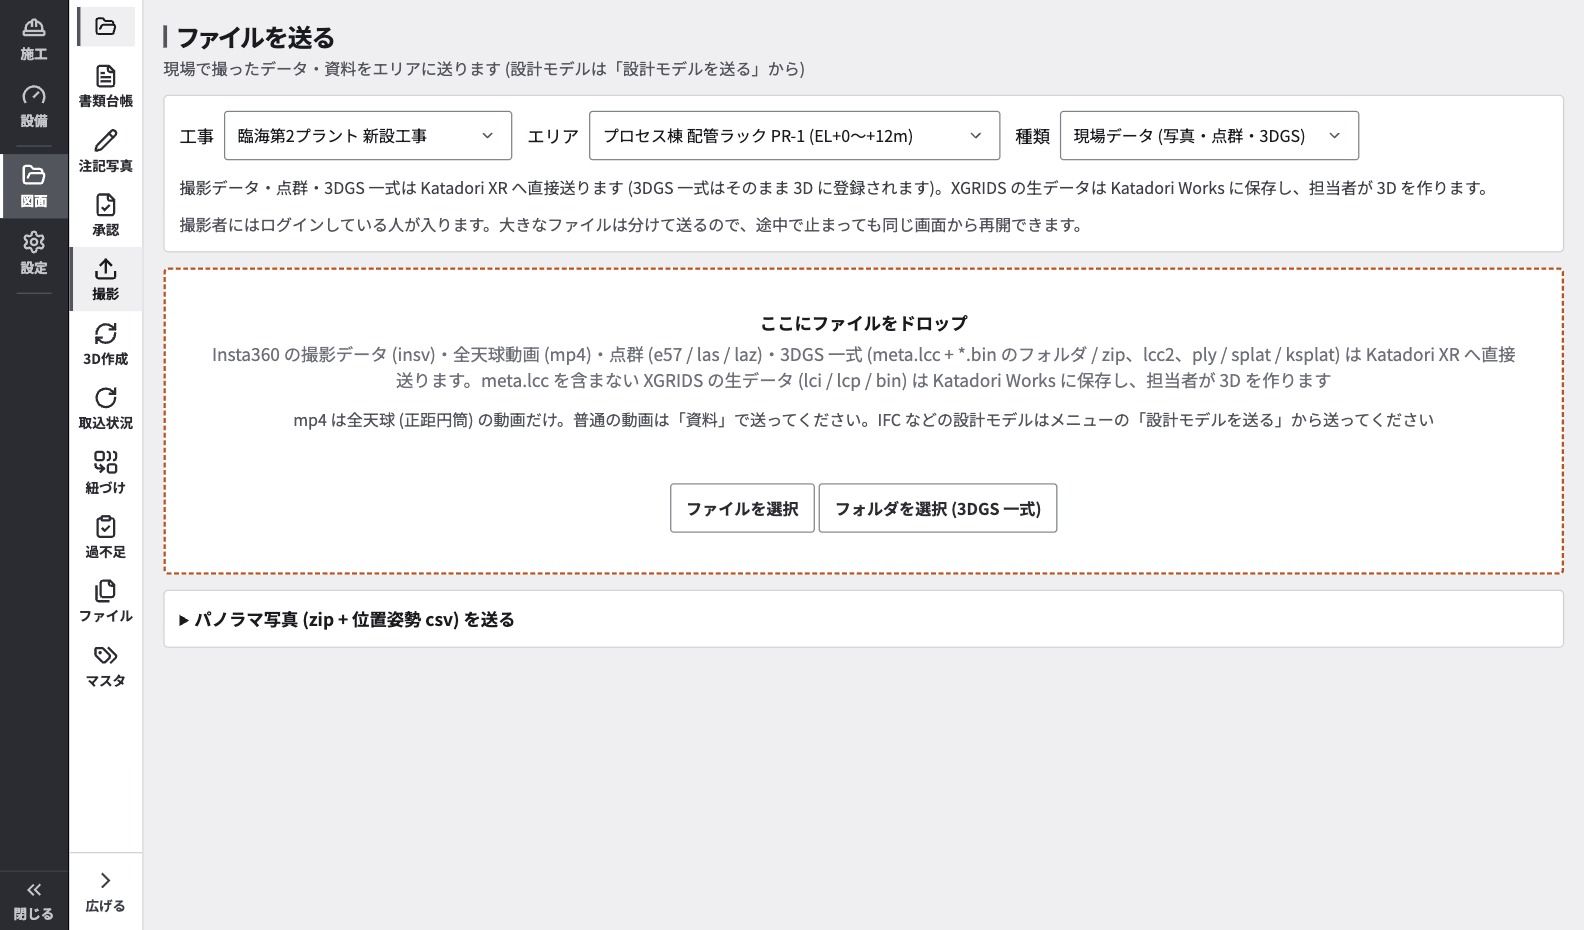Collapse main sidebar with 閉じる
This screenshot has height=930, width=1584.
pos(34,900)
